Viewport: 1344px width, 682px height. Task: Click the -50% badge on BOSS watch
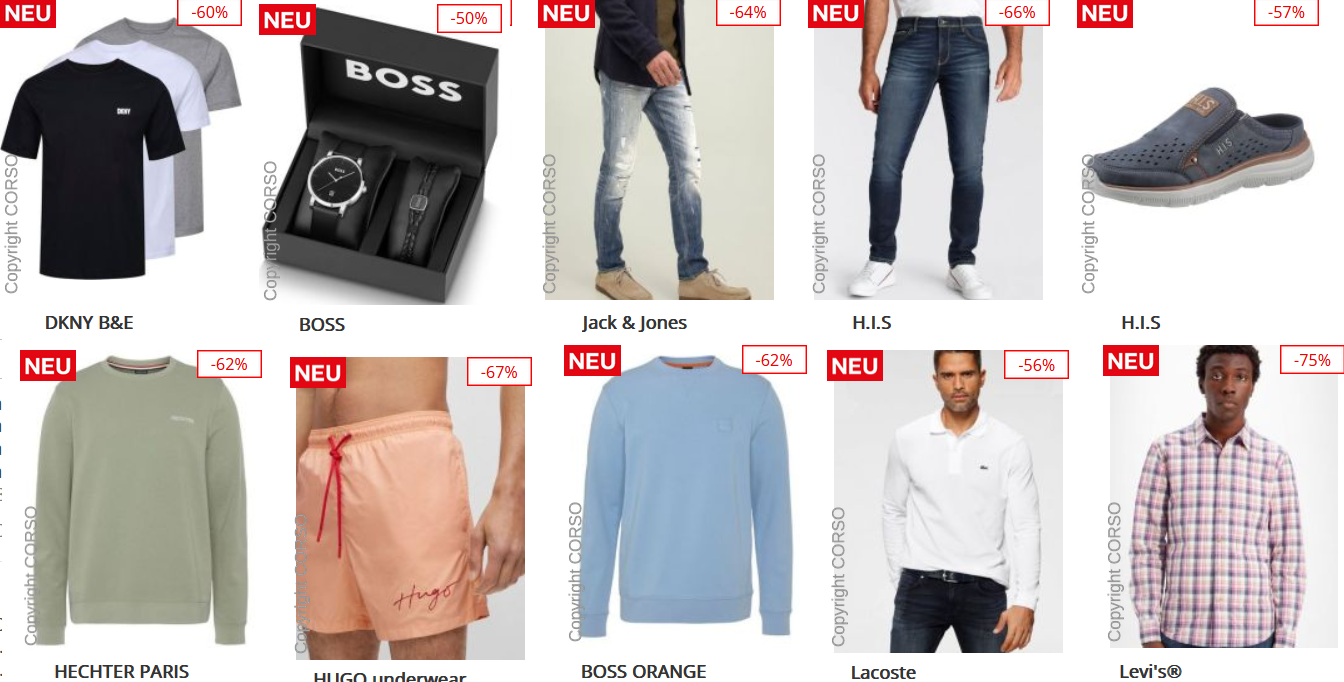469,18
